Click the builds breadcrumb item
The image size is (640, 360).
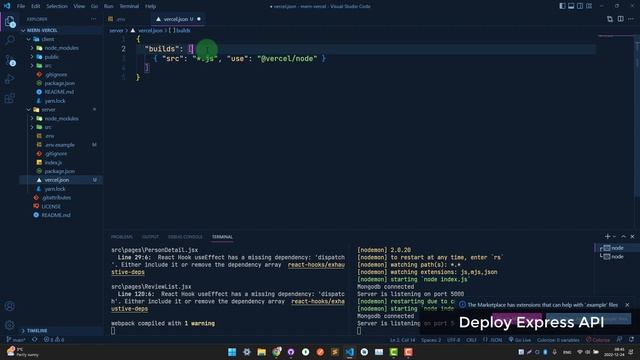point(180,31)
